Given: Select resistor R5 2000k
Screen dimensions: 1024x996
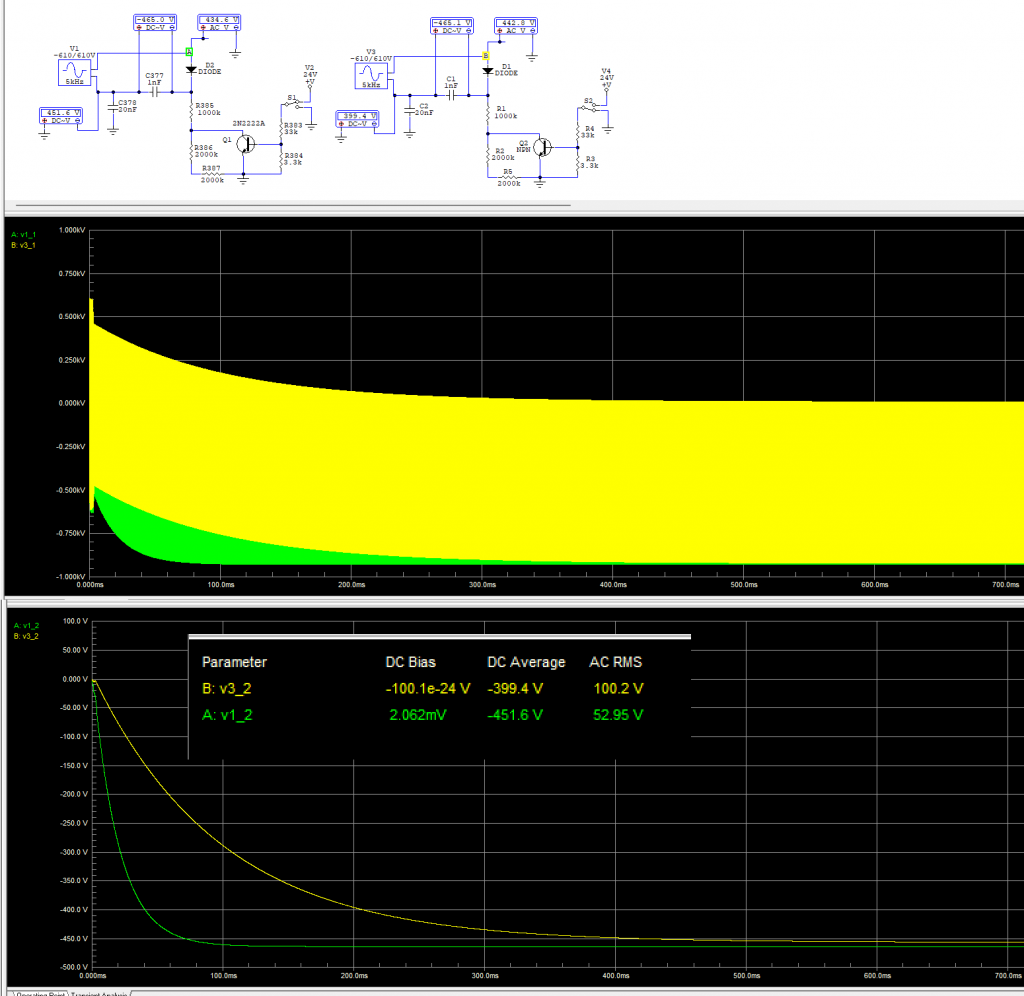Looking at the screenshot, I should pyautogui.click(x=508, y=178).
